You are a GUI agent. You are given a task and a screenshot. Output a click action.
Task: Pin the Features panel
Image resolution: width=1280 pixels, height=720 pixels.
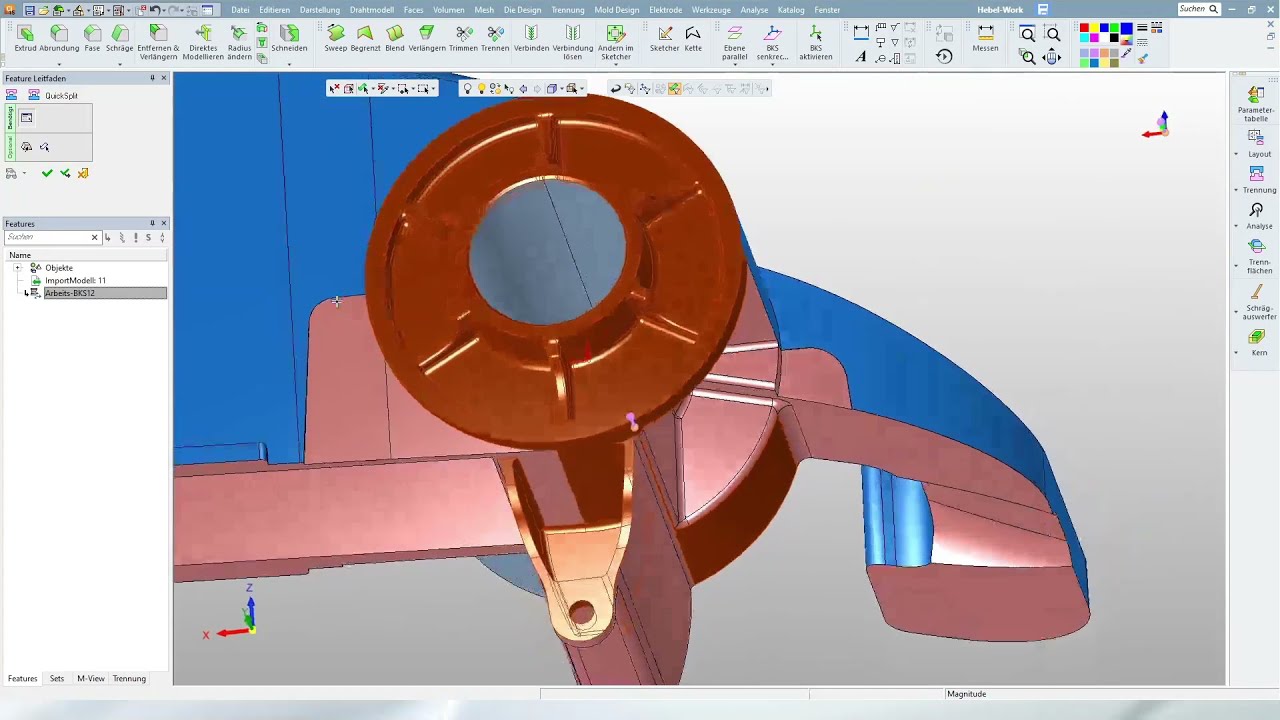point(152,224)
